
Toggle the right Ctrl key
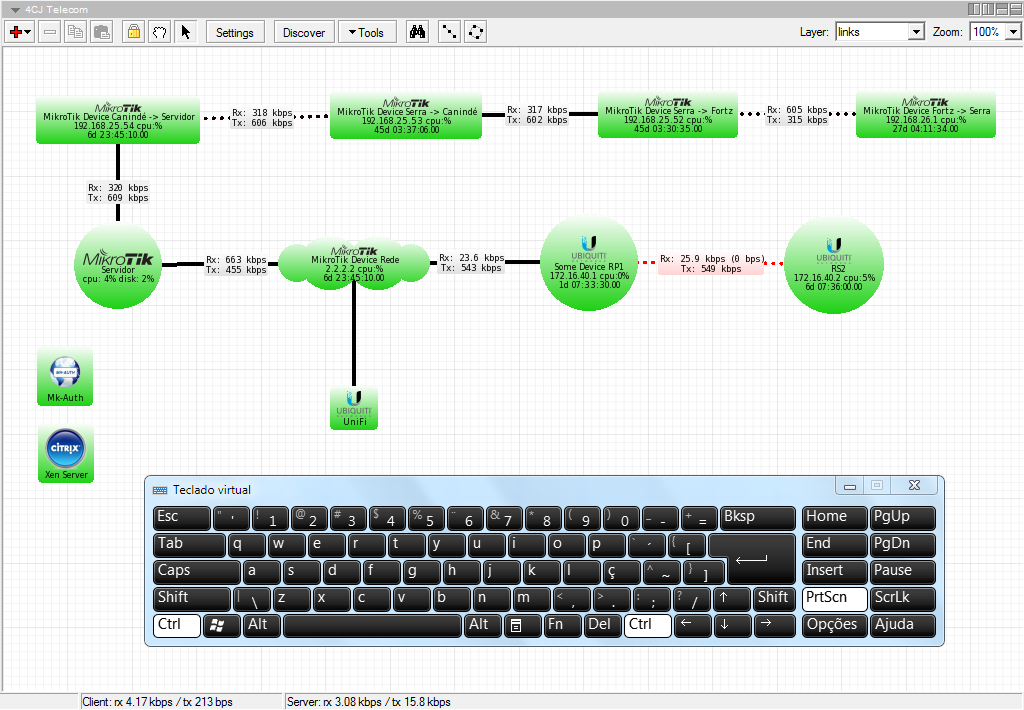point(647,625)
